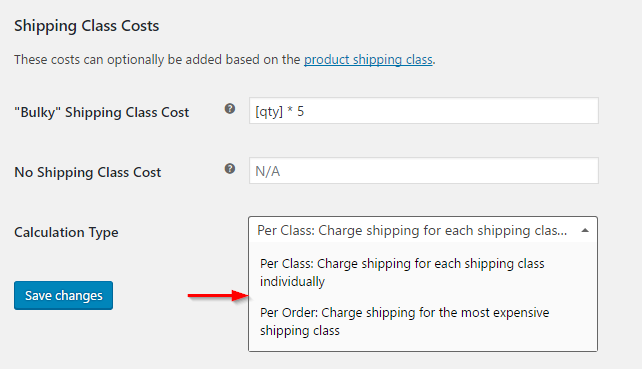The width and height of the screenshot is (642, 369).
Task: Click the red arrow pointing at dropdown
Action: pyautogui.click(x=218, y=295)
